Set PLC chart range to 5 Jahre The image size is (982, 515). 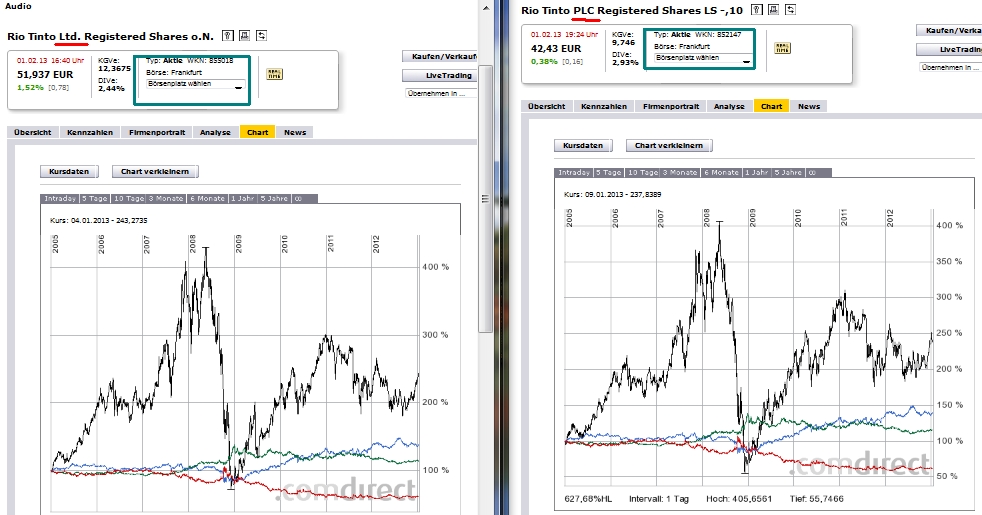pos(789,172)
